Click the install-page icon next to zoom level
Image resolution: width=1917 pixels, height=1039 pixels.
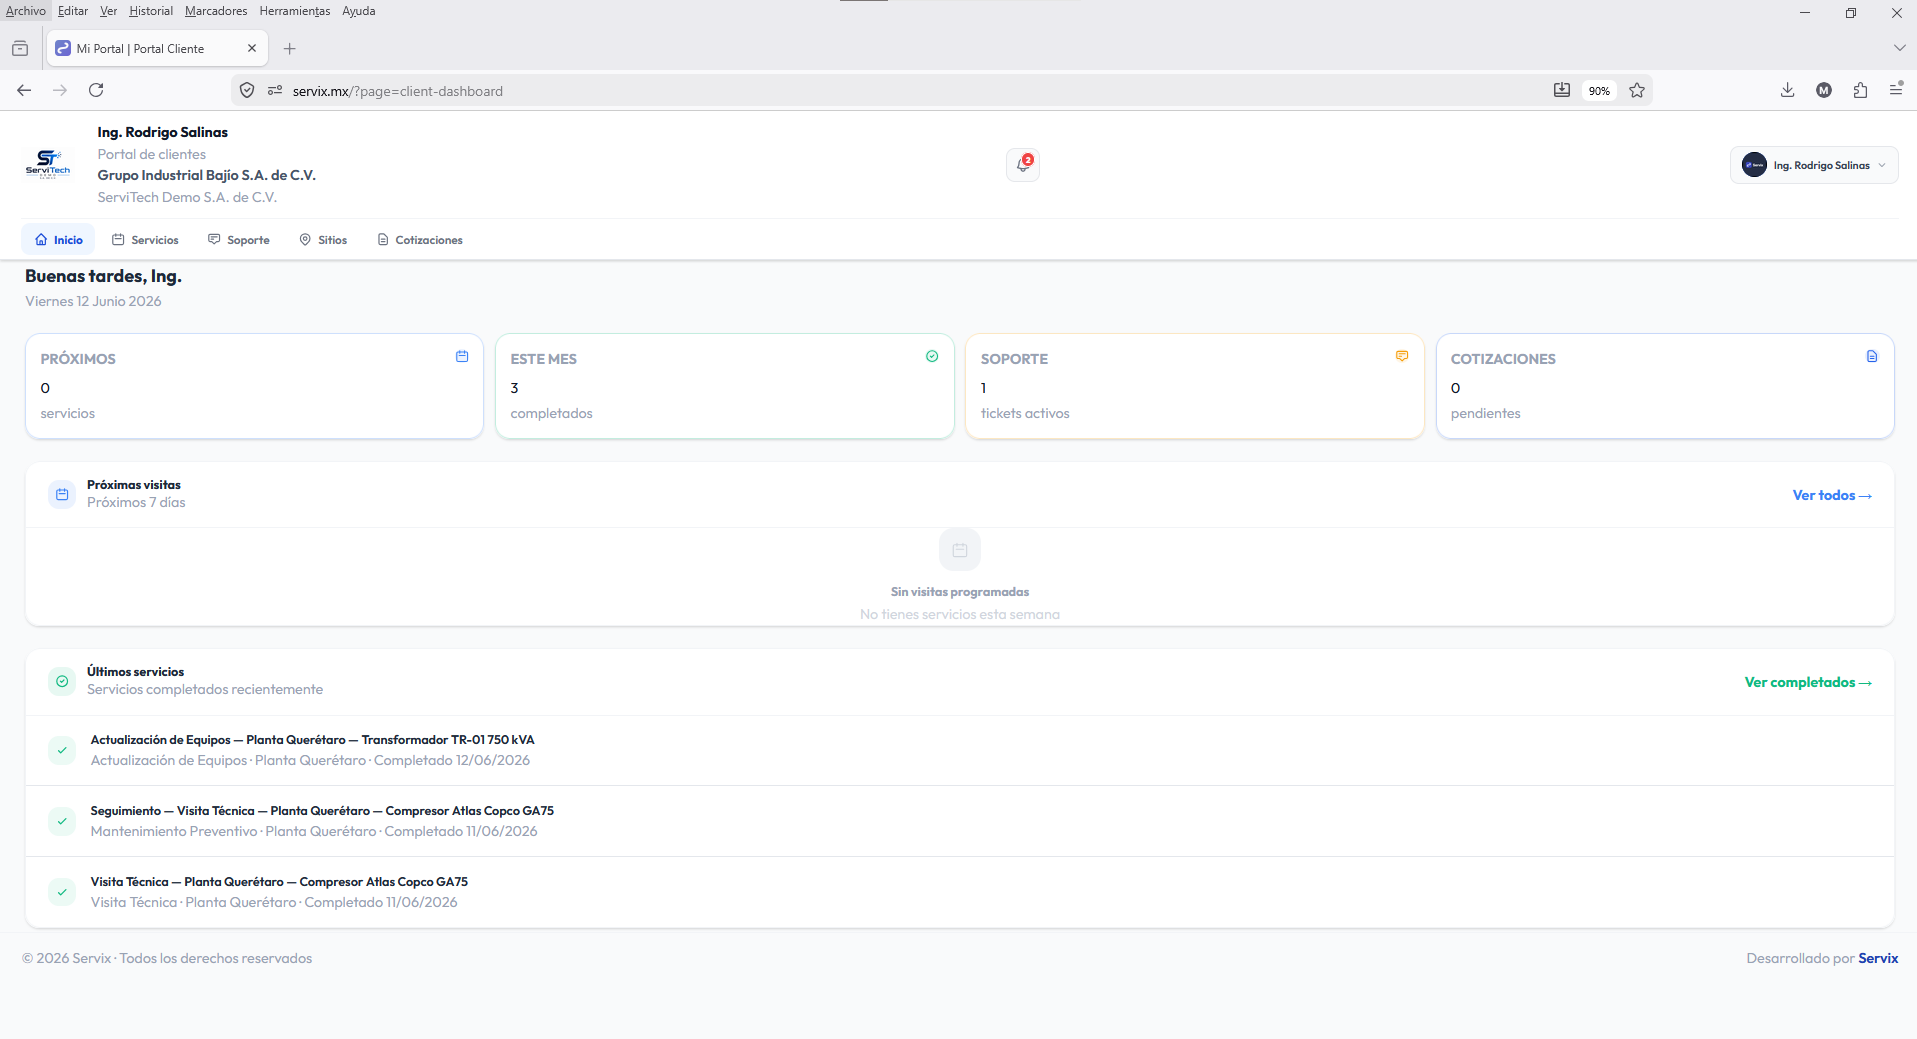1562,90
